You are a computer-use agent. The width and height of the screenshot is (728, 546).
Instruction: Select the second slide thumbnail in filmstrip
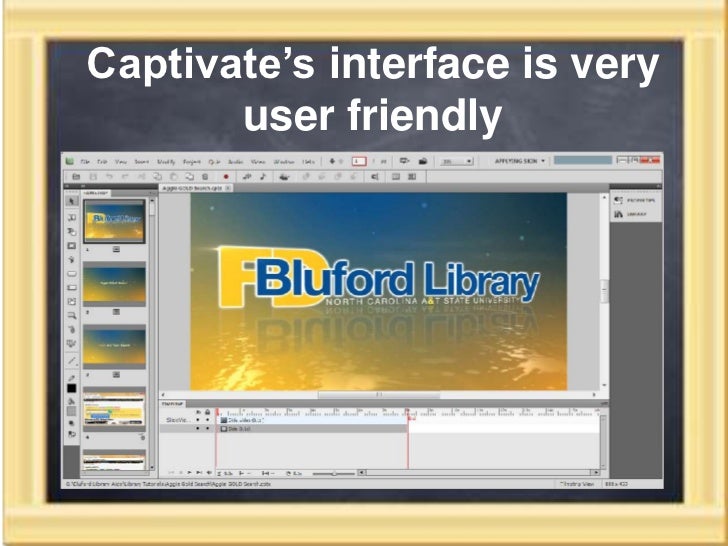[x=114, y=284]
